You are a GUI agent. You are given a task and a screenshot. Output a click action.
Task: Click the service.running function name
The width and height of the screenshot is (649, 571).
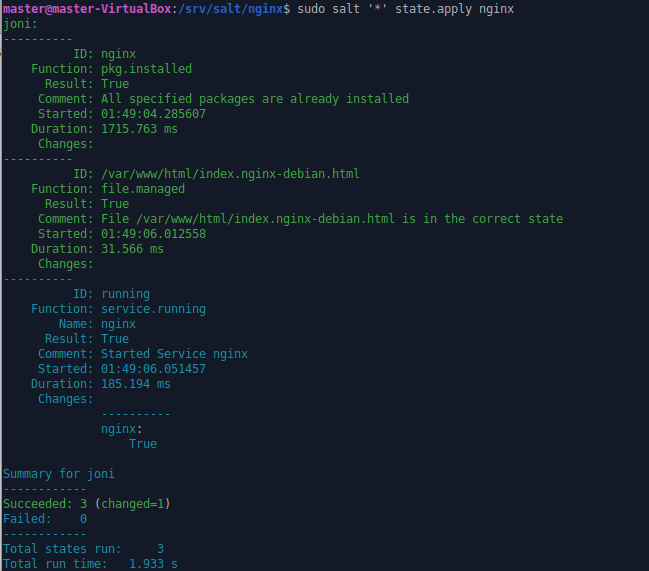153,309
